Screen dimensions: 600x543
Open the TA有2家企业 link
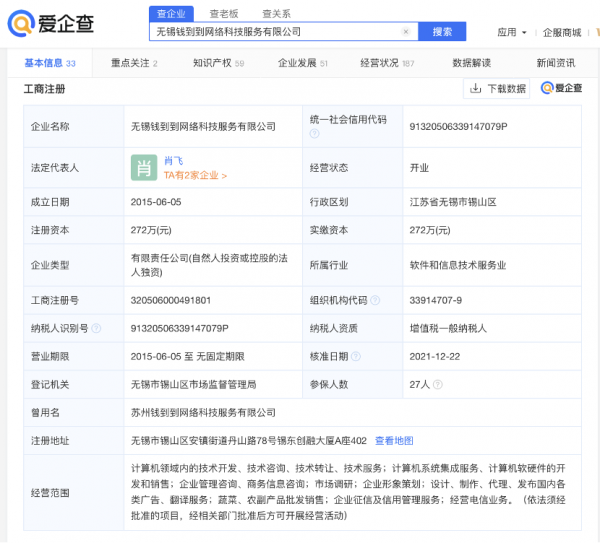tap(195, 175)
